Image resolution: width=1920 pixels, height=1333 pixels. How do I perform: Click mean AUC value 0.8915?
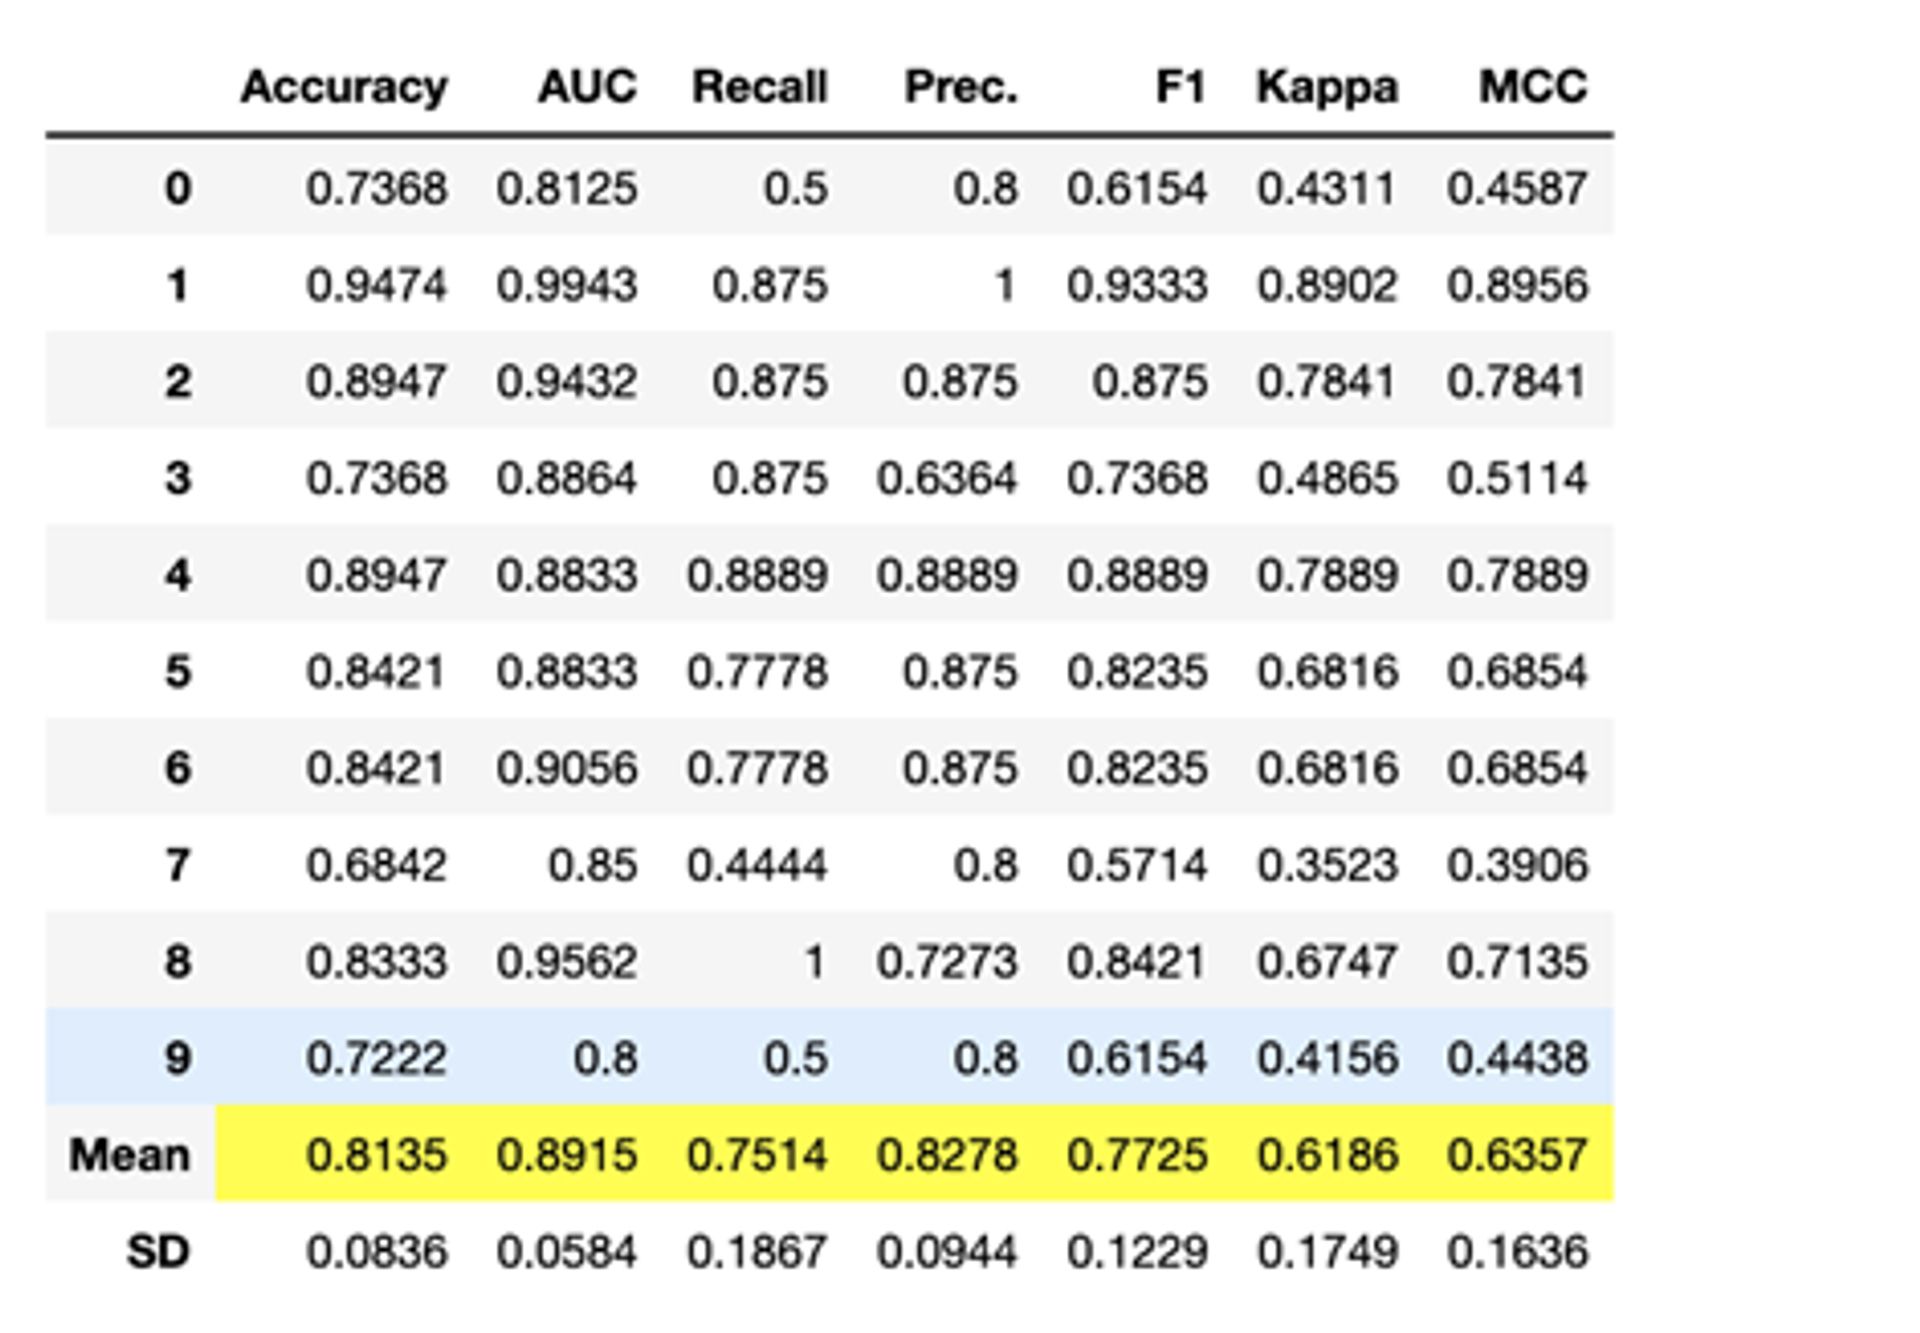566,1155
